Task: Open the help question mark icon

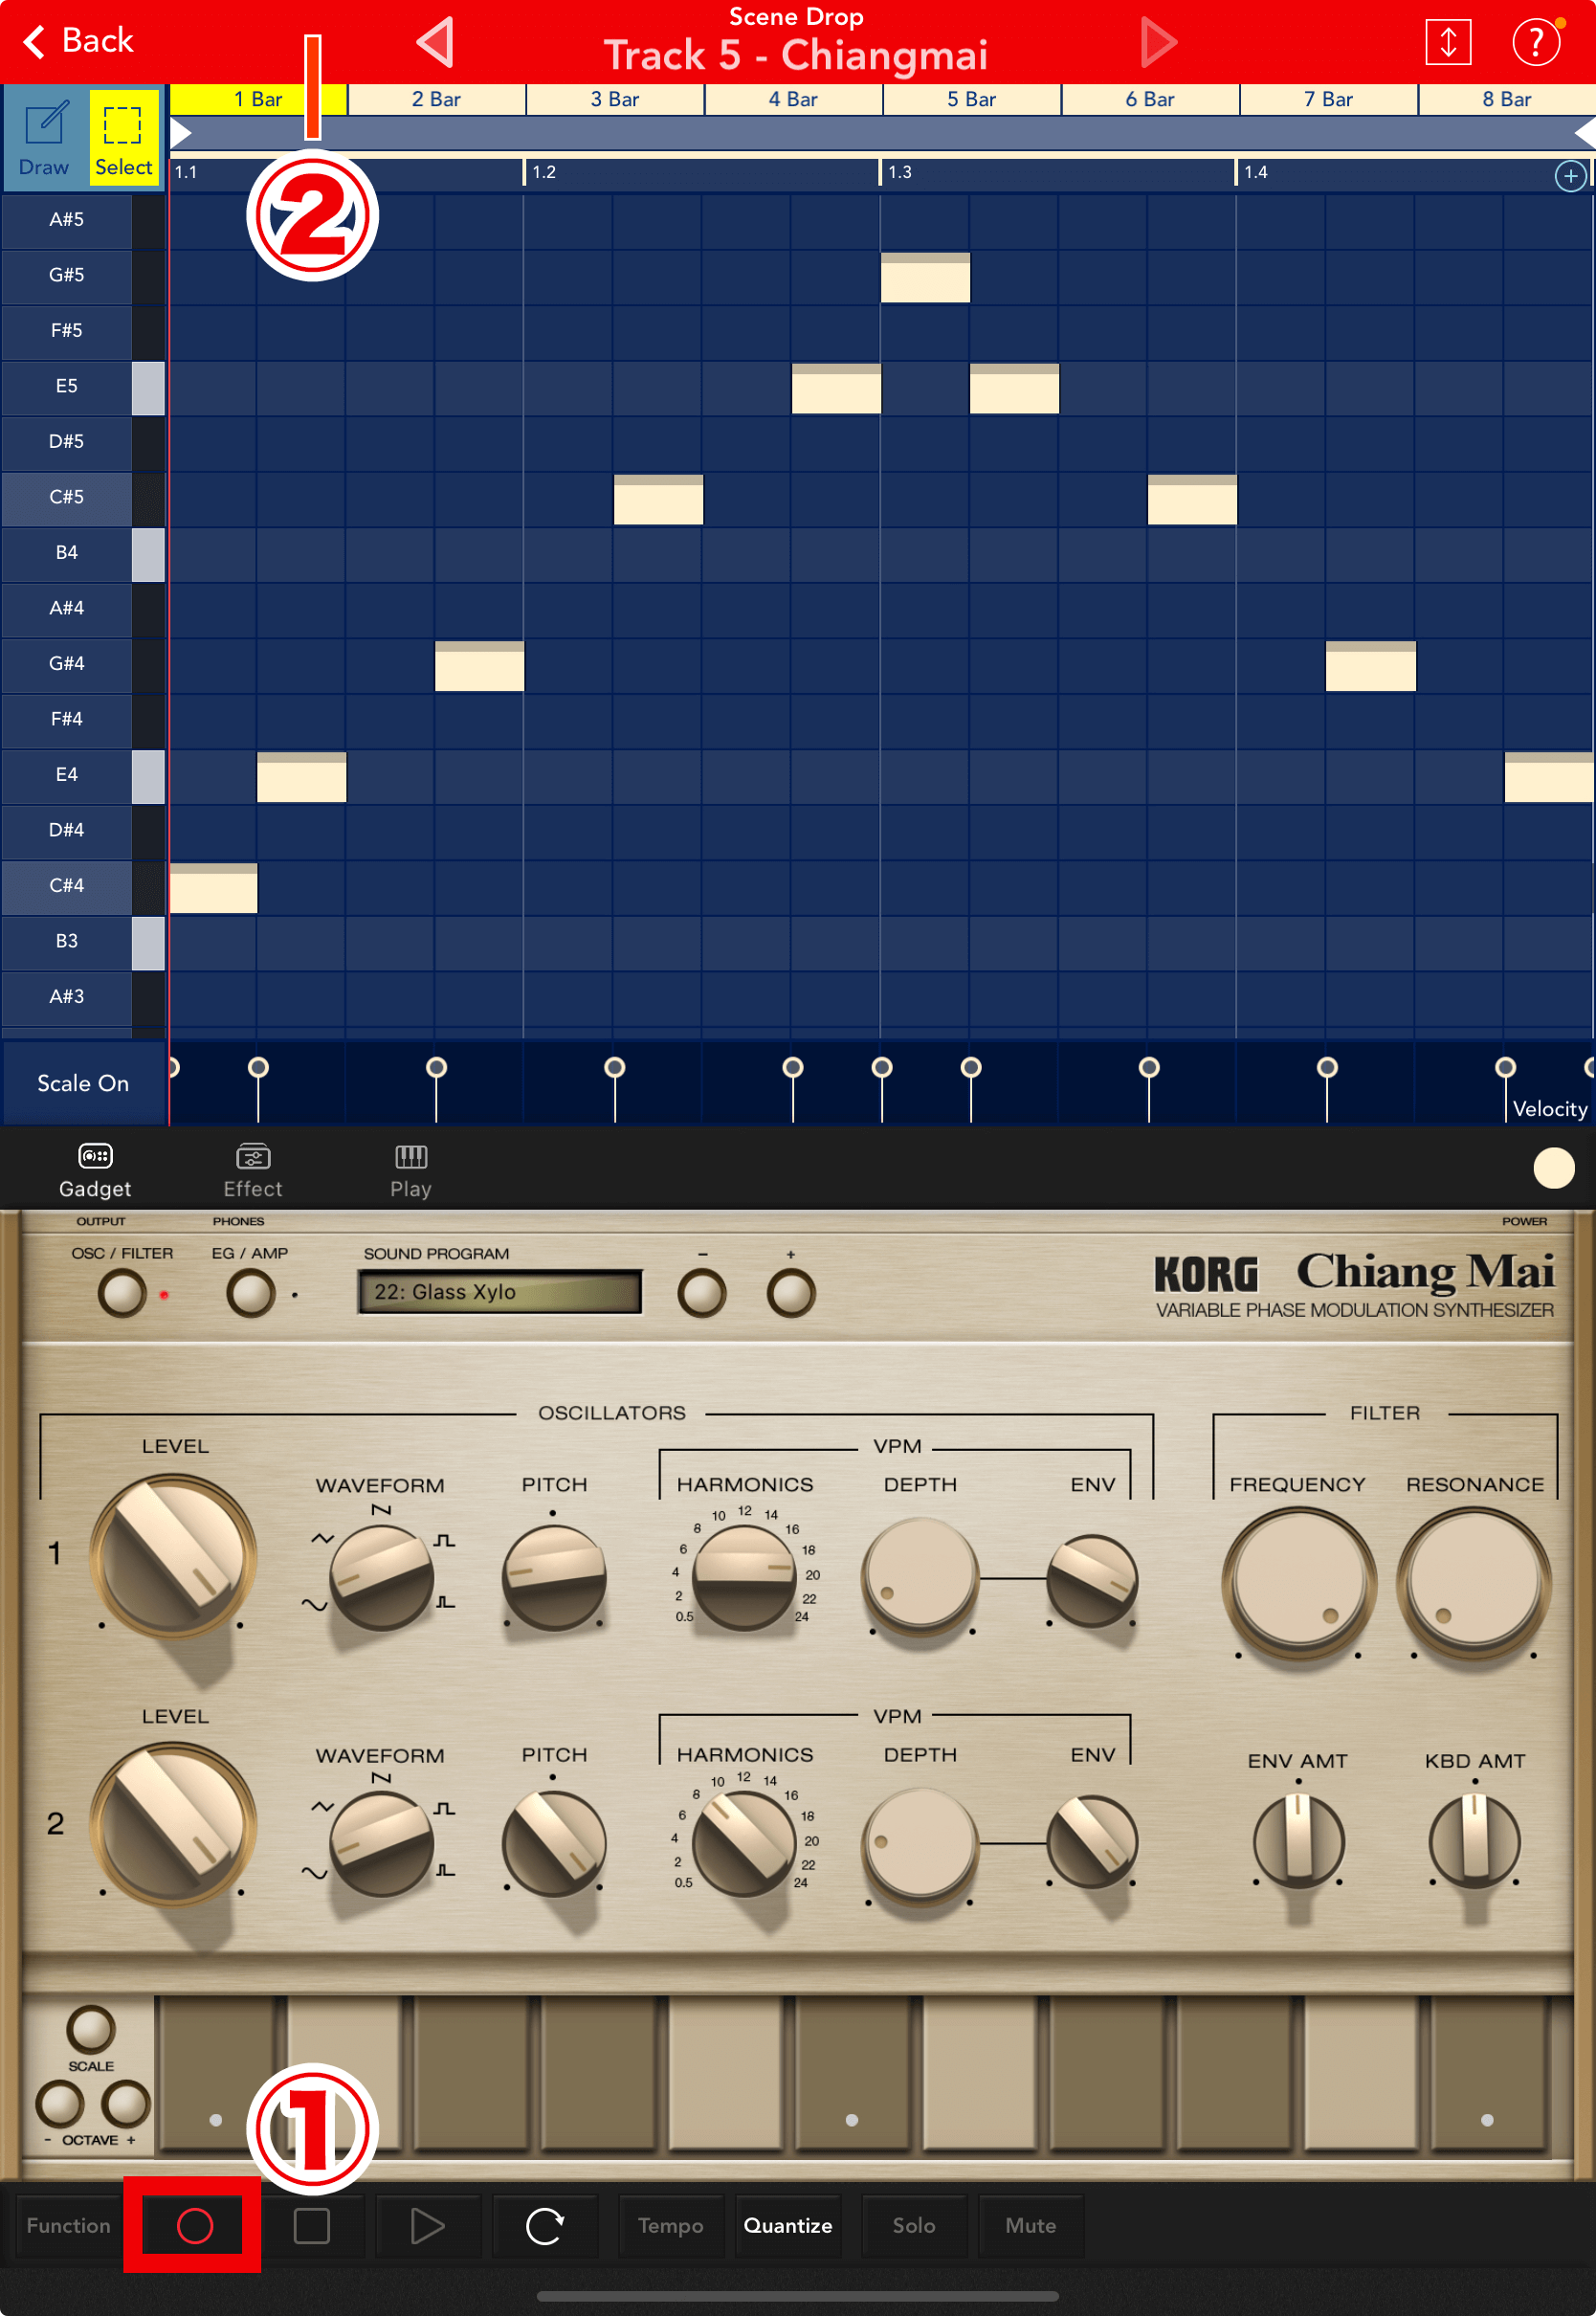Action: [x=1535, y=42]
